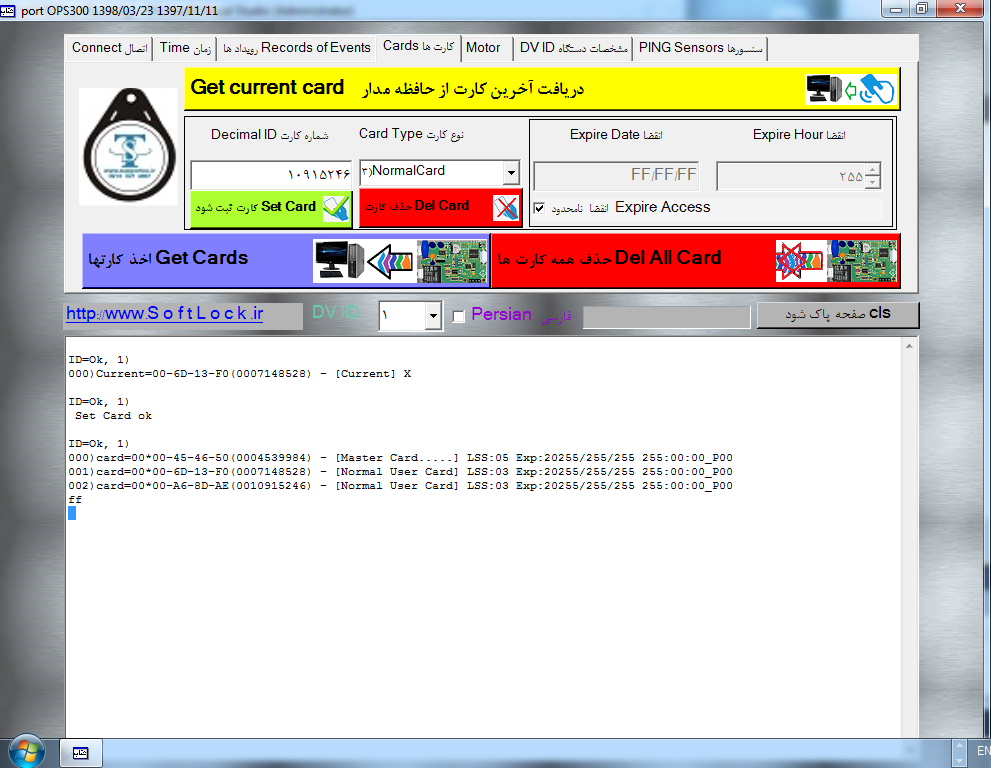Click the Decimal ID input field

pyautogui.click(x=270, y=175)
